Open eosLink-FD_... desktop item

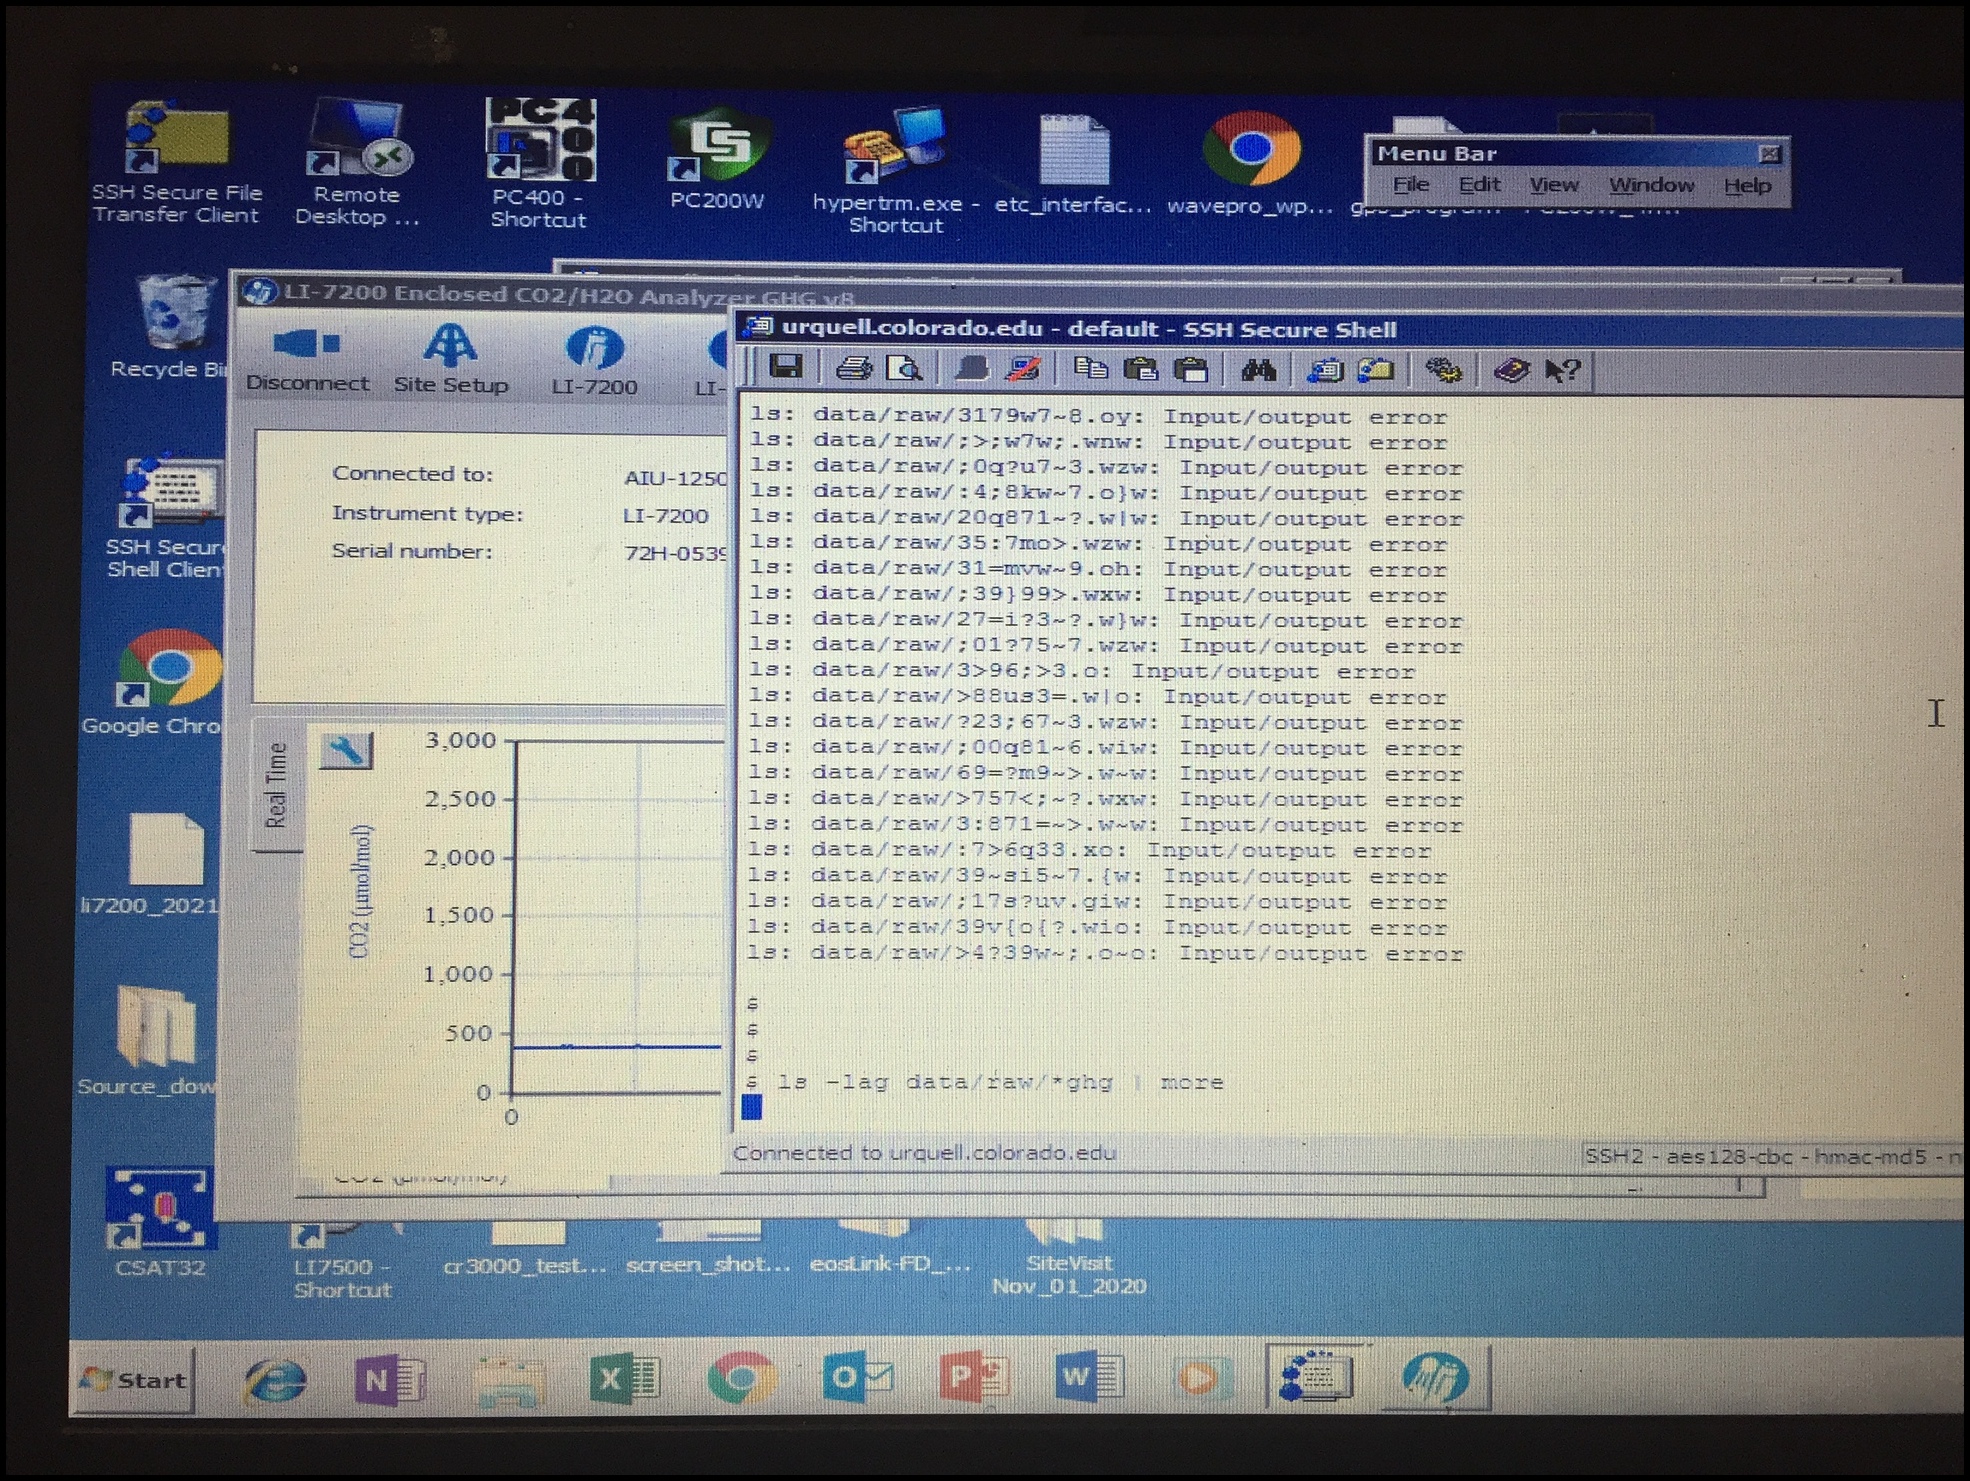[890, 1248]
